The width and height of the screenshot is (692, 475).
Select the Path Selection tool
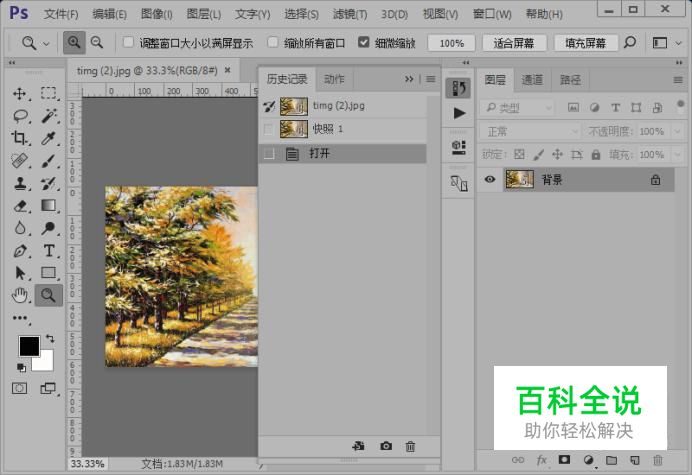coord(20,273)
